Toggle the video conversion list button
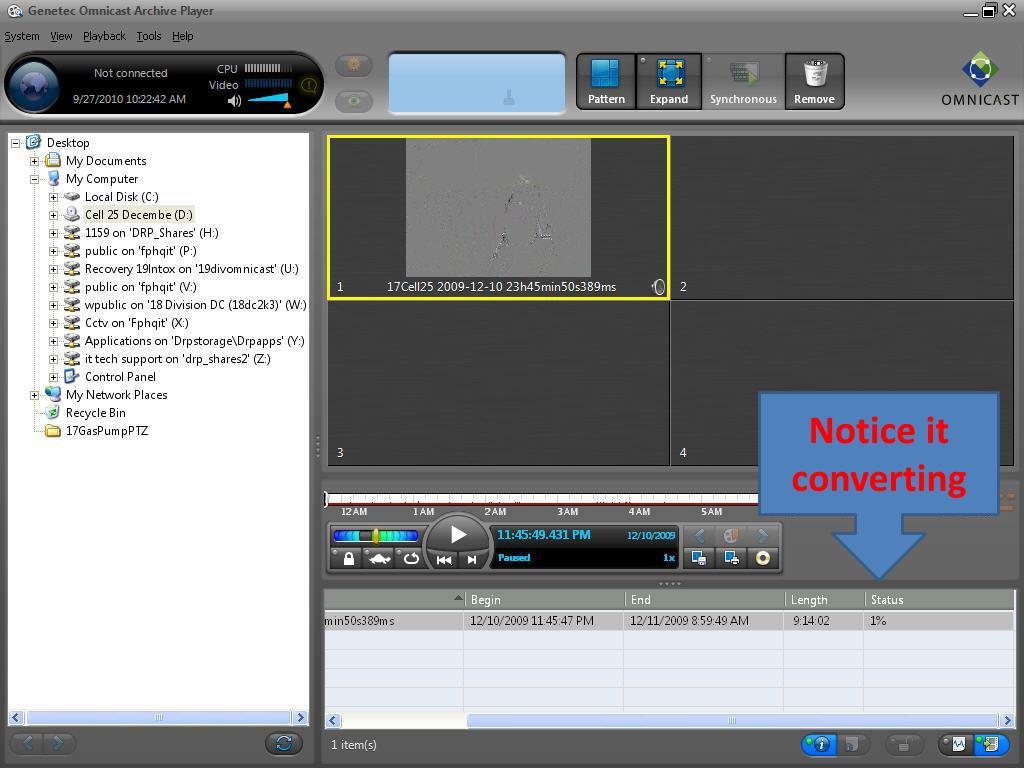 990,744
